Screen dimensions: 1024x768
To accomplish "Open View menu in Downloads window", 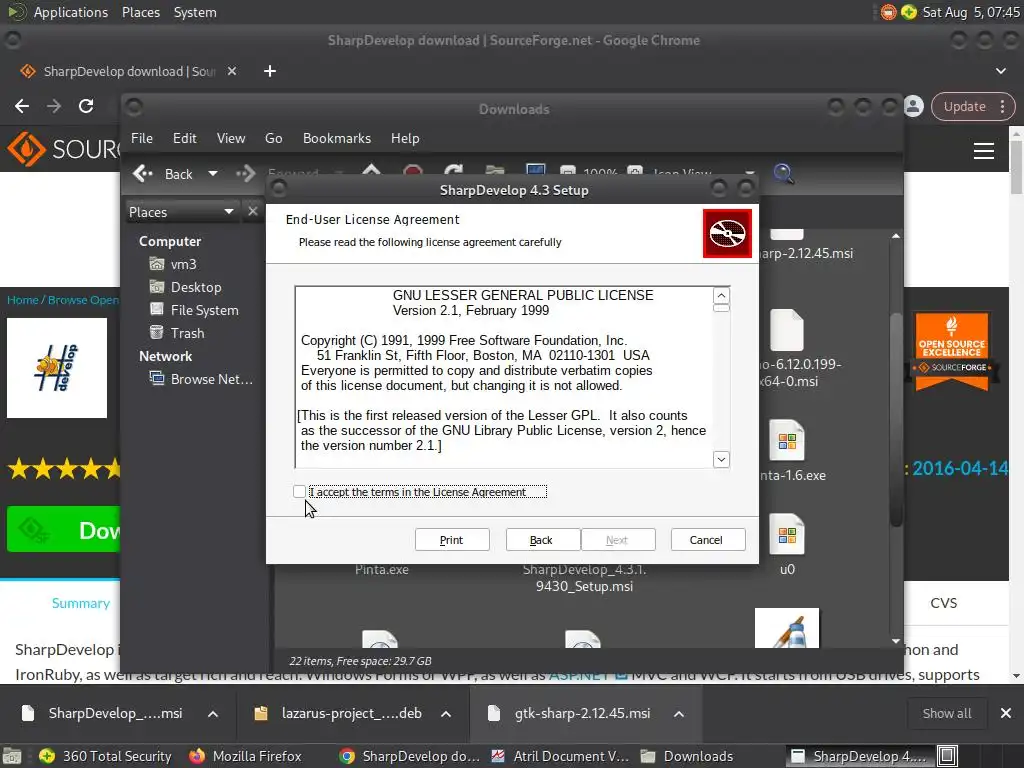I will pos(231,138).
